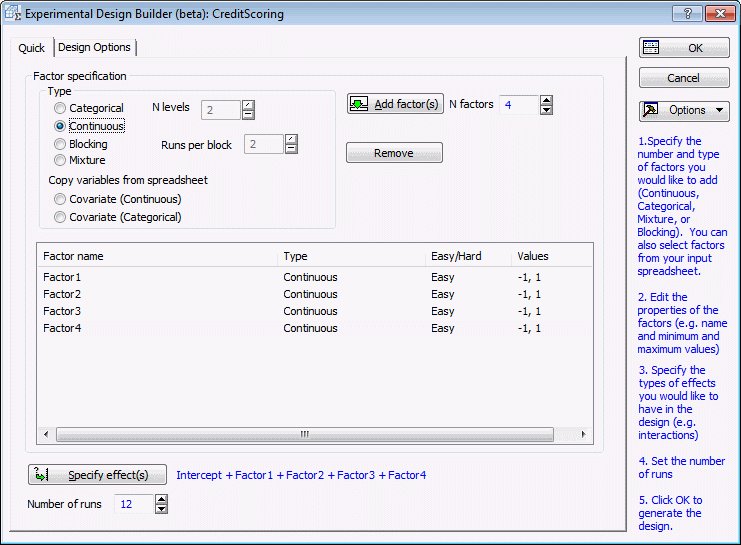Click Factor3 values -1, 1 cell
This screenshot has width=741, height=545.
(529, 311)
